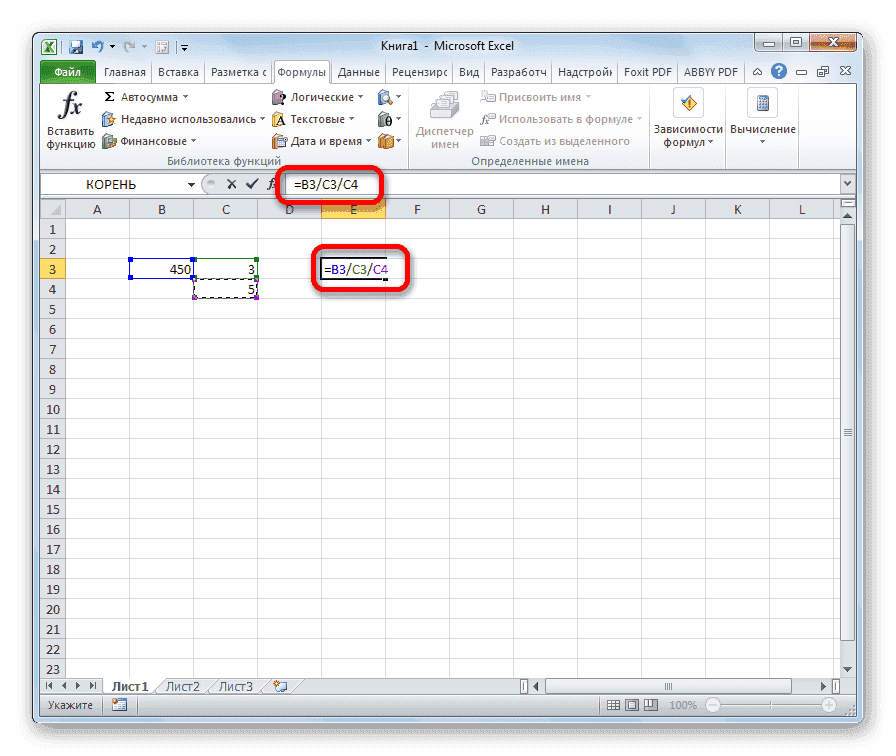
Task: Switch to the Данные ribbon tab
Action: pos(357,71)
